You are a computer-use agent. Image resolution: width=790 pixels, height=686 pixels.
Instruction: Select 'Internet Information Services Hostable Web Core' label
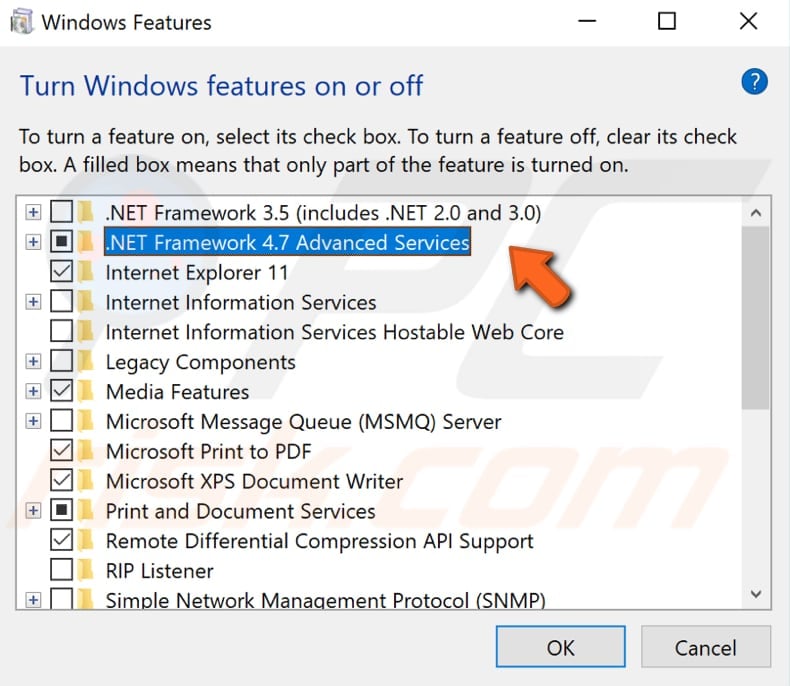coord(335,332)
